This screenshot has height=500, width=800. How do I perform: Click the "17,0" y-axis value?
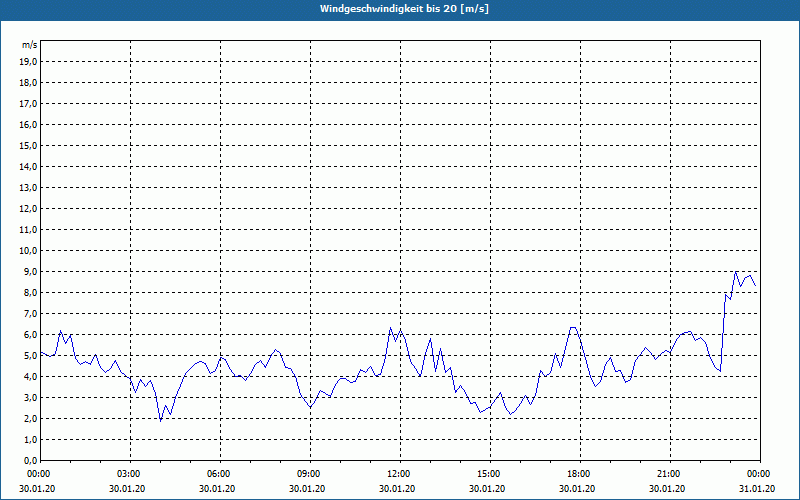[28, 104]
